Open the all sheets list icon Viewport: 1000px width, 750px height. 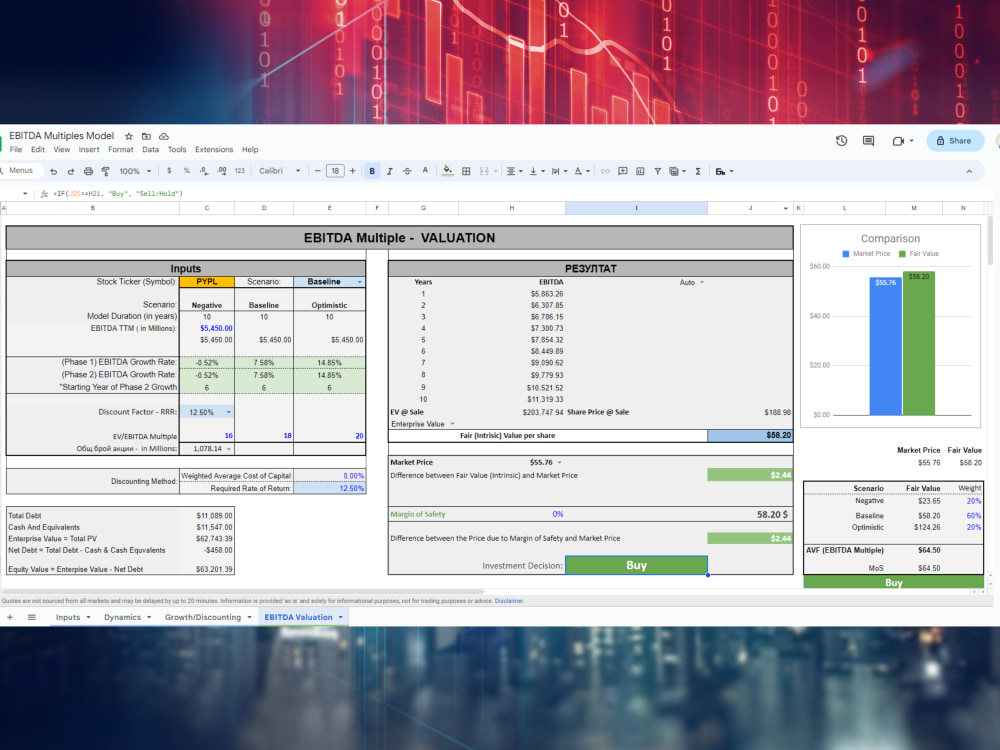[x=31, y=617]
